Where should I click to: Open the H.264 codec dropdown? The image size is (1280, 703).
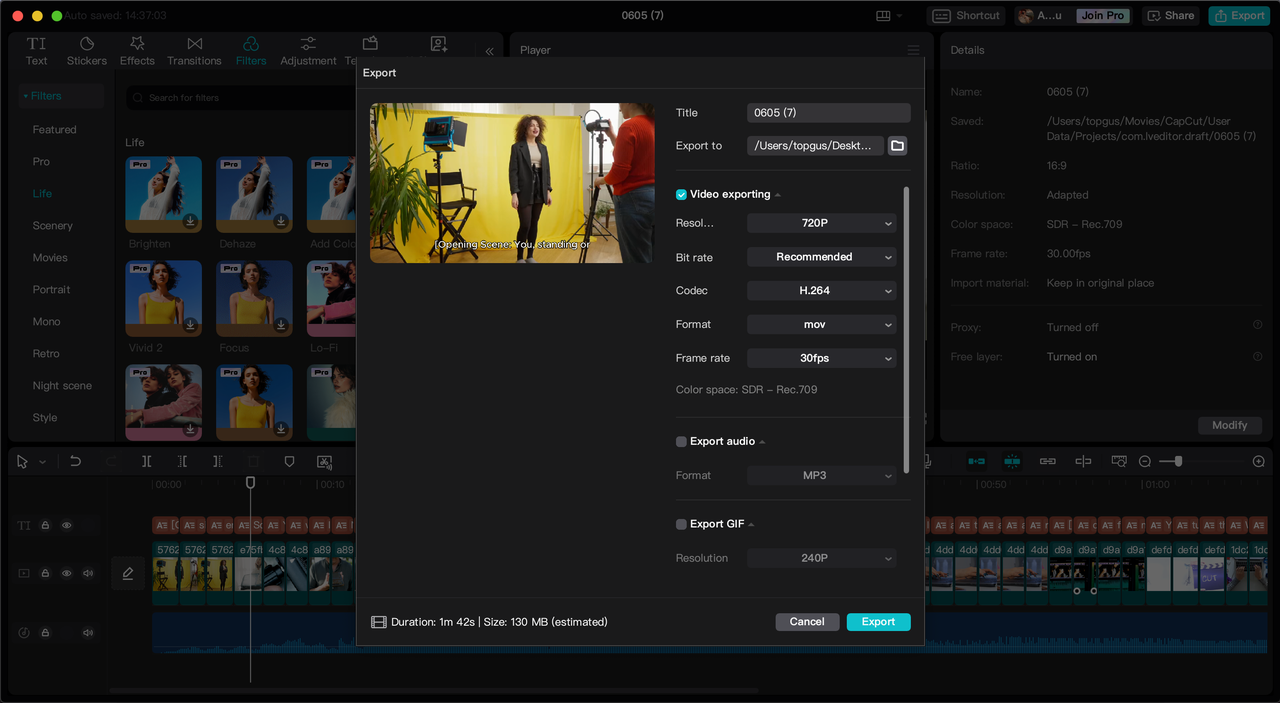pos(822,290)
